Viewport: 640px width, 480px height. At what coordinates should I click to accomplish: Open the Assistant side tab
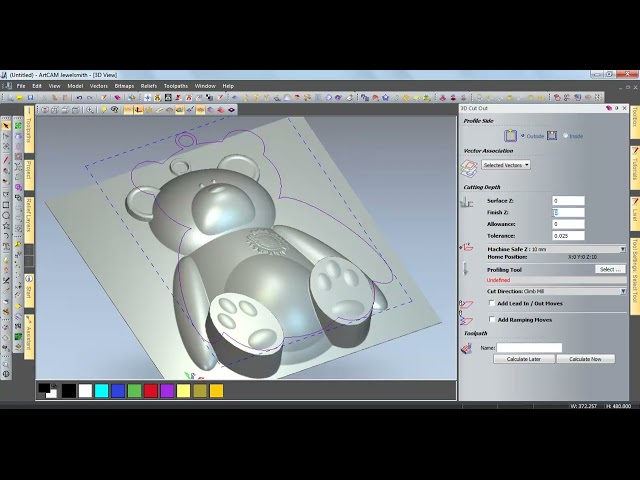(29, 337)
